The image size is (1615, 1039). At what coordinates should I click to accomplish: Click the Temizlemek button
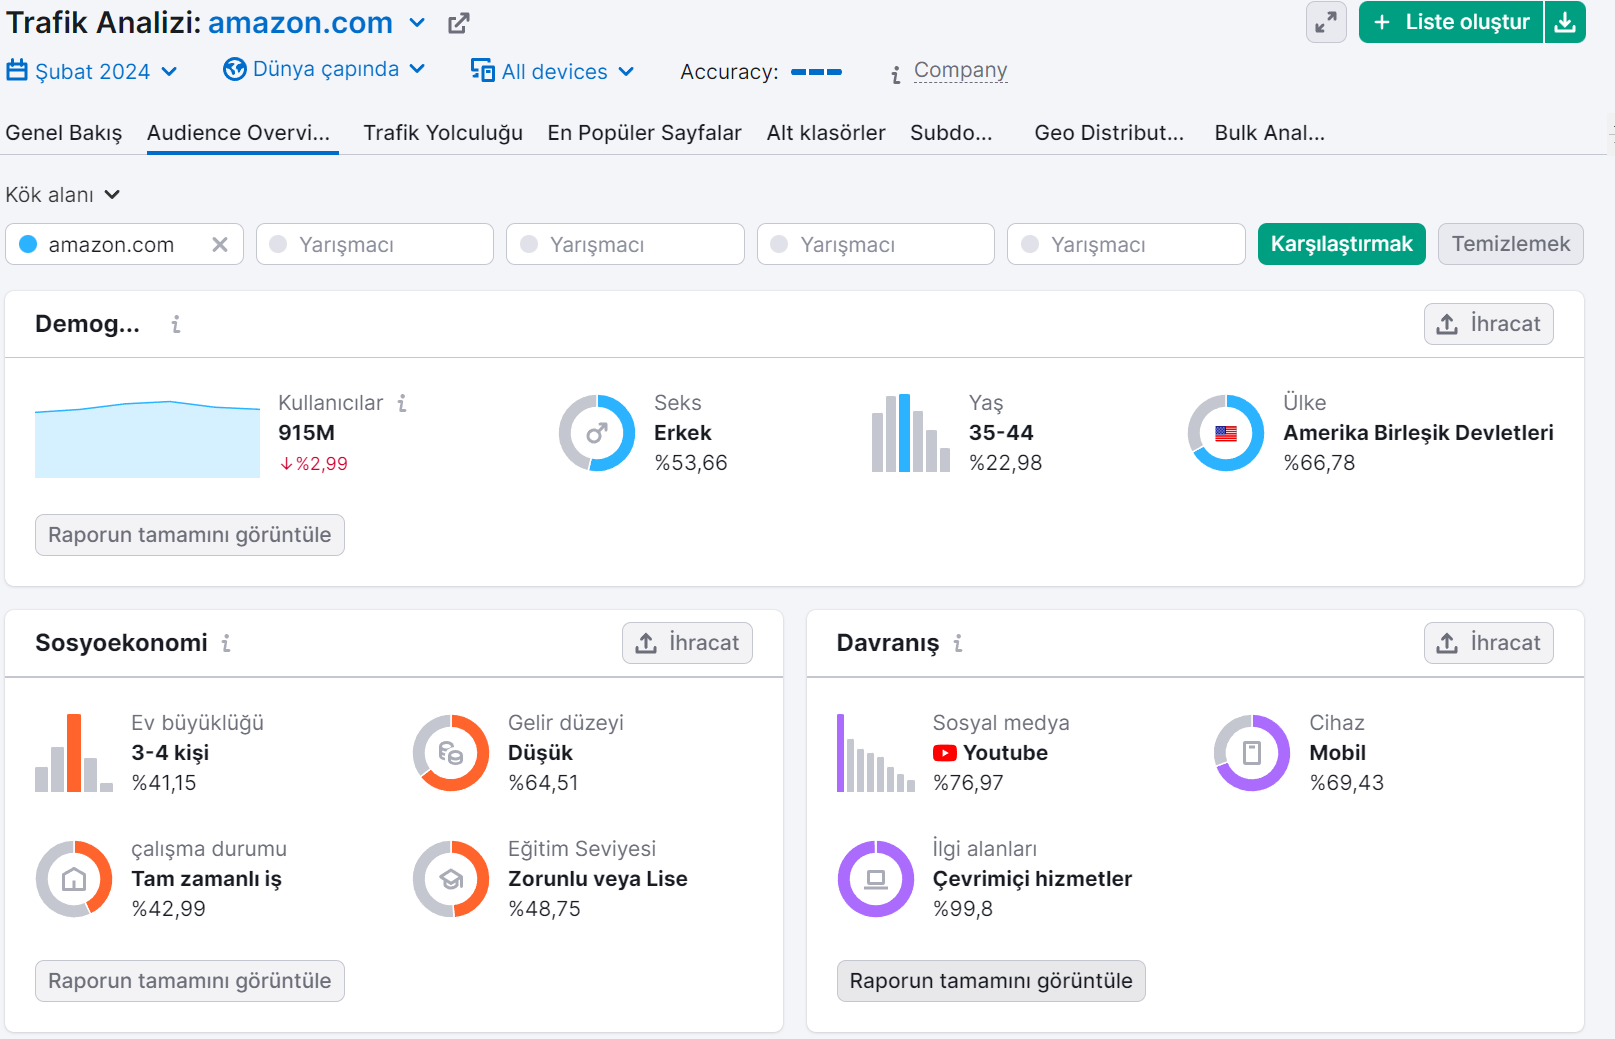[1510, 244]
